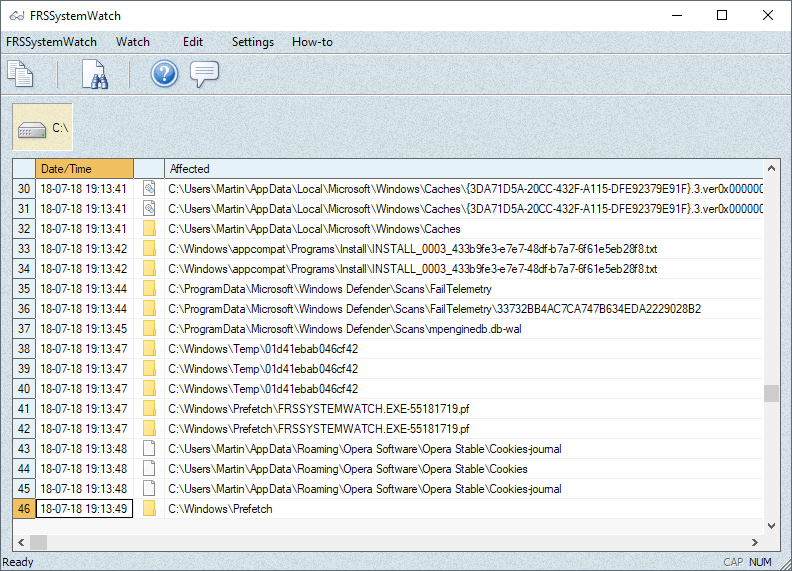Click the folder icon in row 46
The image size is (792, 571).
coord(149,509)
